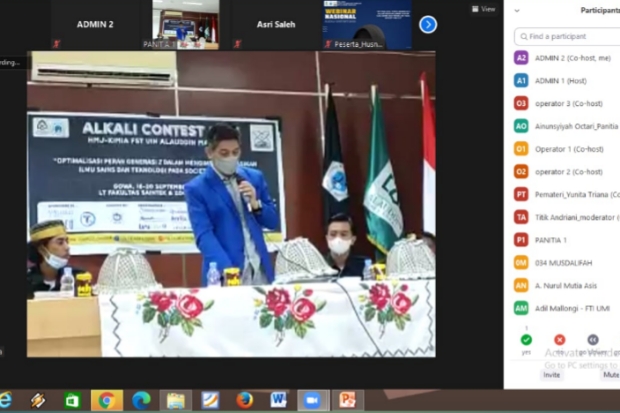Open Google Chrome from taskbar

(x=106, y=400)
